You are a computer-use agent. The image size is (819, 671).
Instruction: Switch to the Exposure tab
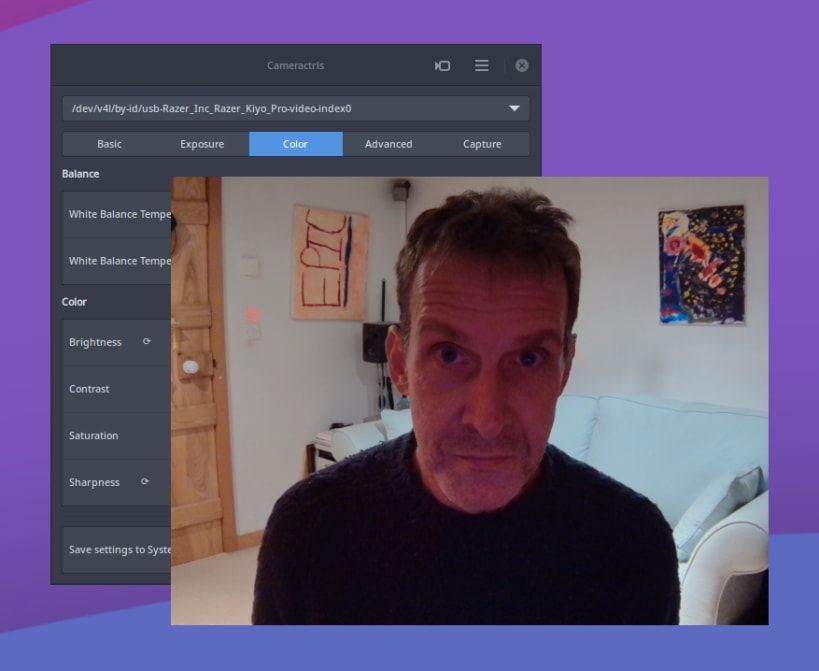pos(202,144)
